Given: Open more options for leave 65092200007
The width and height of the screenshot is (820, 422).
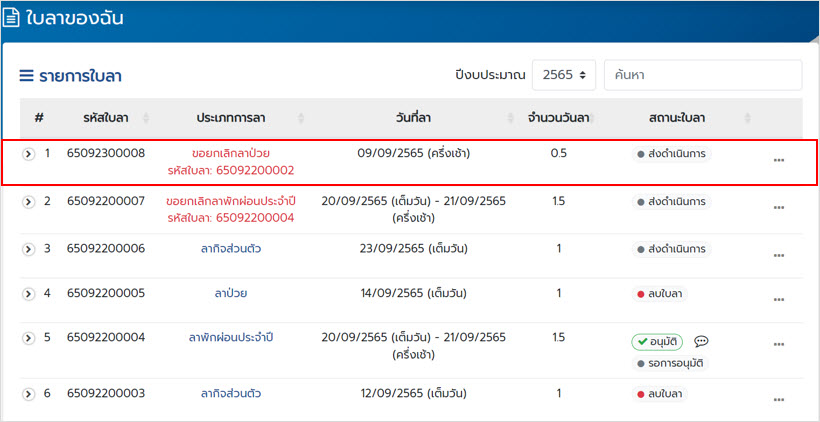Looking at the screenshot, I should [779, 207].
